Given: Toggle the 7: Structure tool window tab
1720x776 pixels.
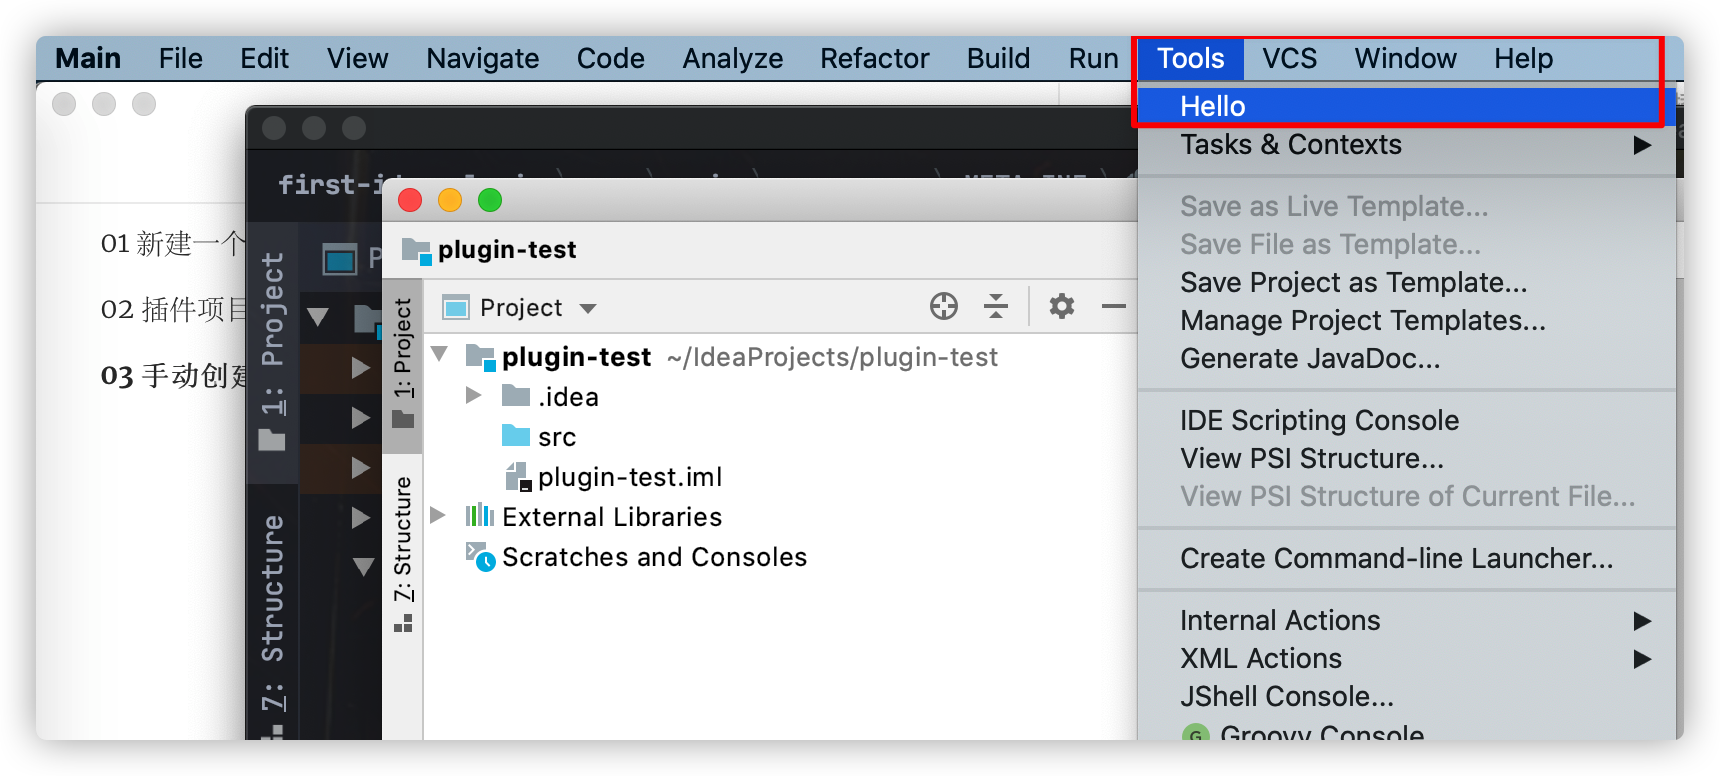Looking at the screenshot, I should (x=403, y=550).
